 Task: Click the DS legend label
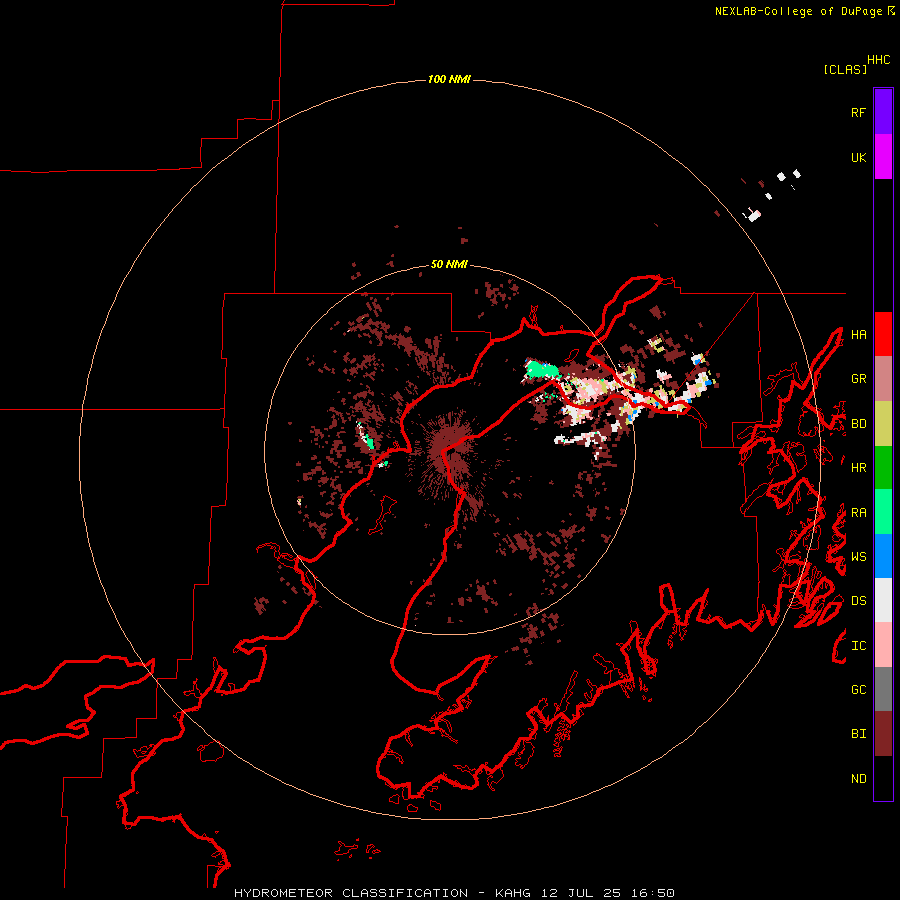click(x=858, y=601)
